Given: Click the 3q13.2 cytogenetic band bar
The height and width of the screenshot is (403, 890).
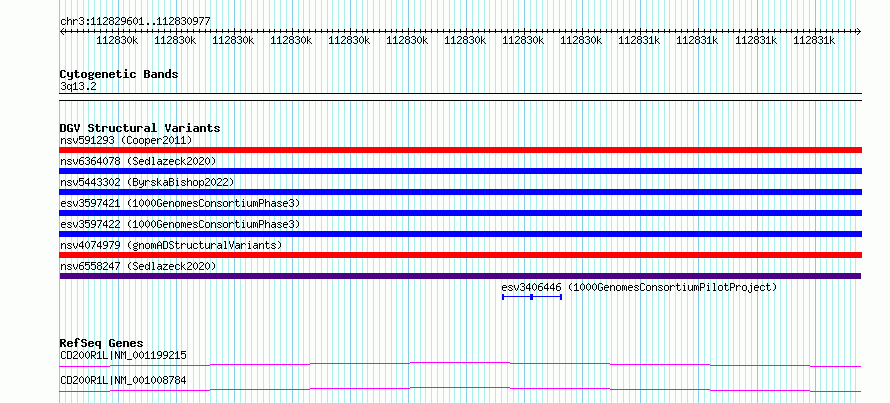Looking at the screenshot, I should pos(460,97).
